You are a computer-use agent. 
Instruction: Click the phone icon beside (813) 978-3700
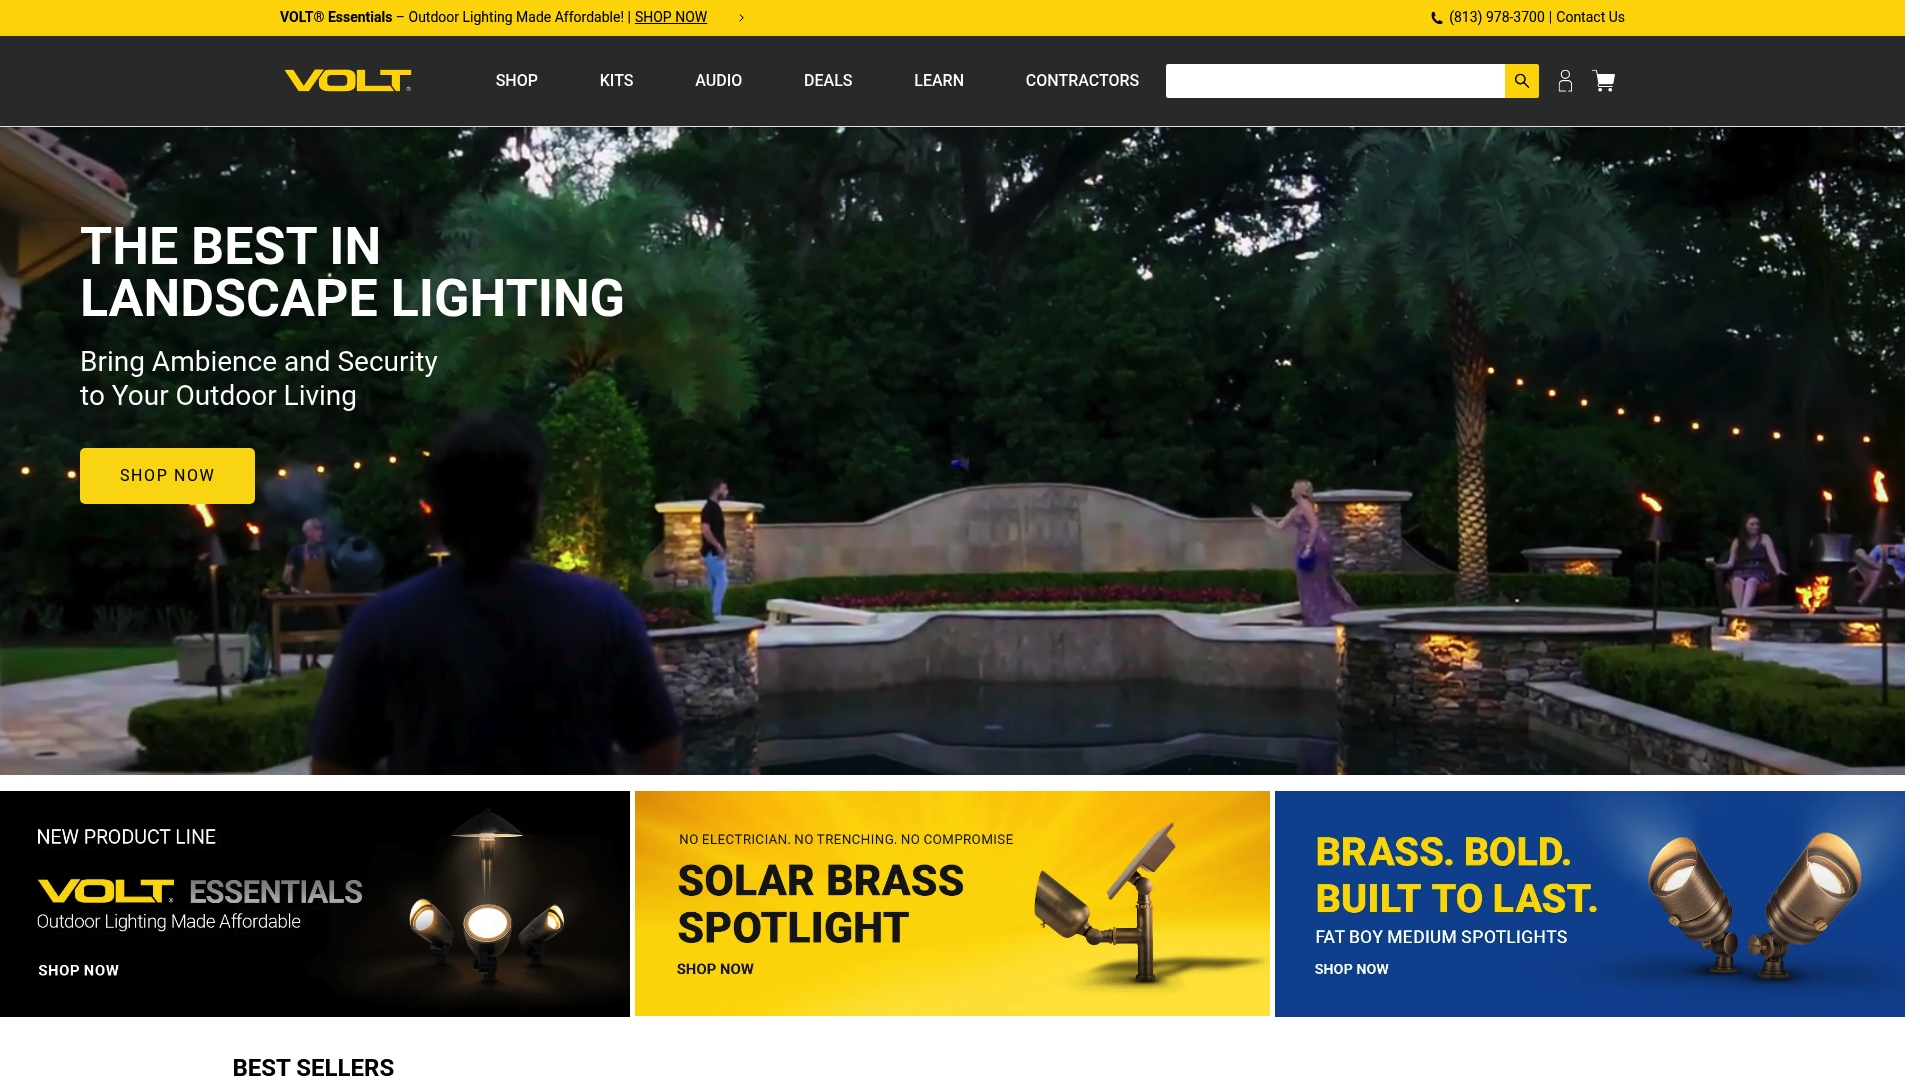pos(1436,18)
